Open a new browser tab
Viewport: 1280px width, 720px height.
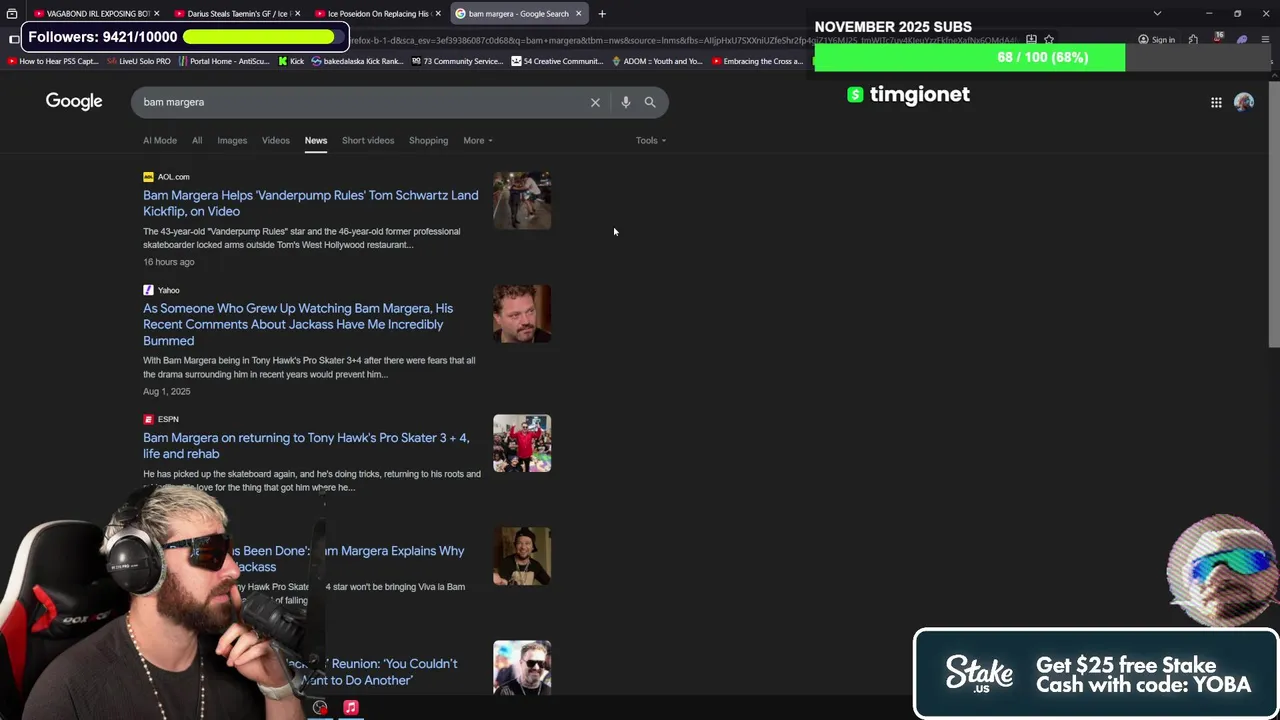pos(602,14)
